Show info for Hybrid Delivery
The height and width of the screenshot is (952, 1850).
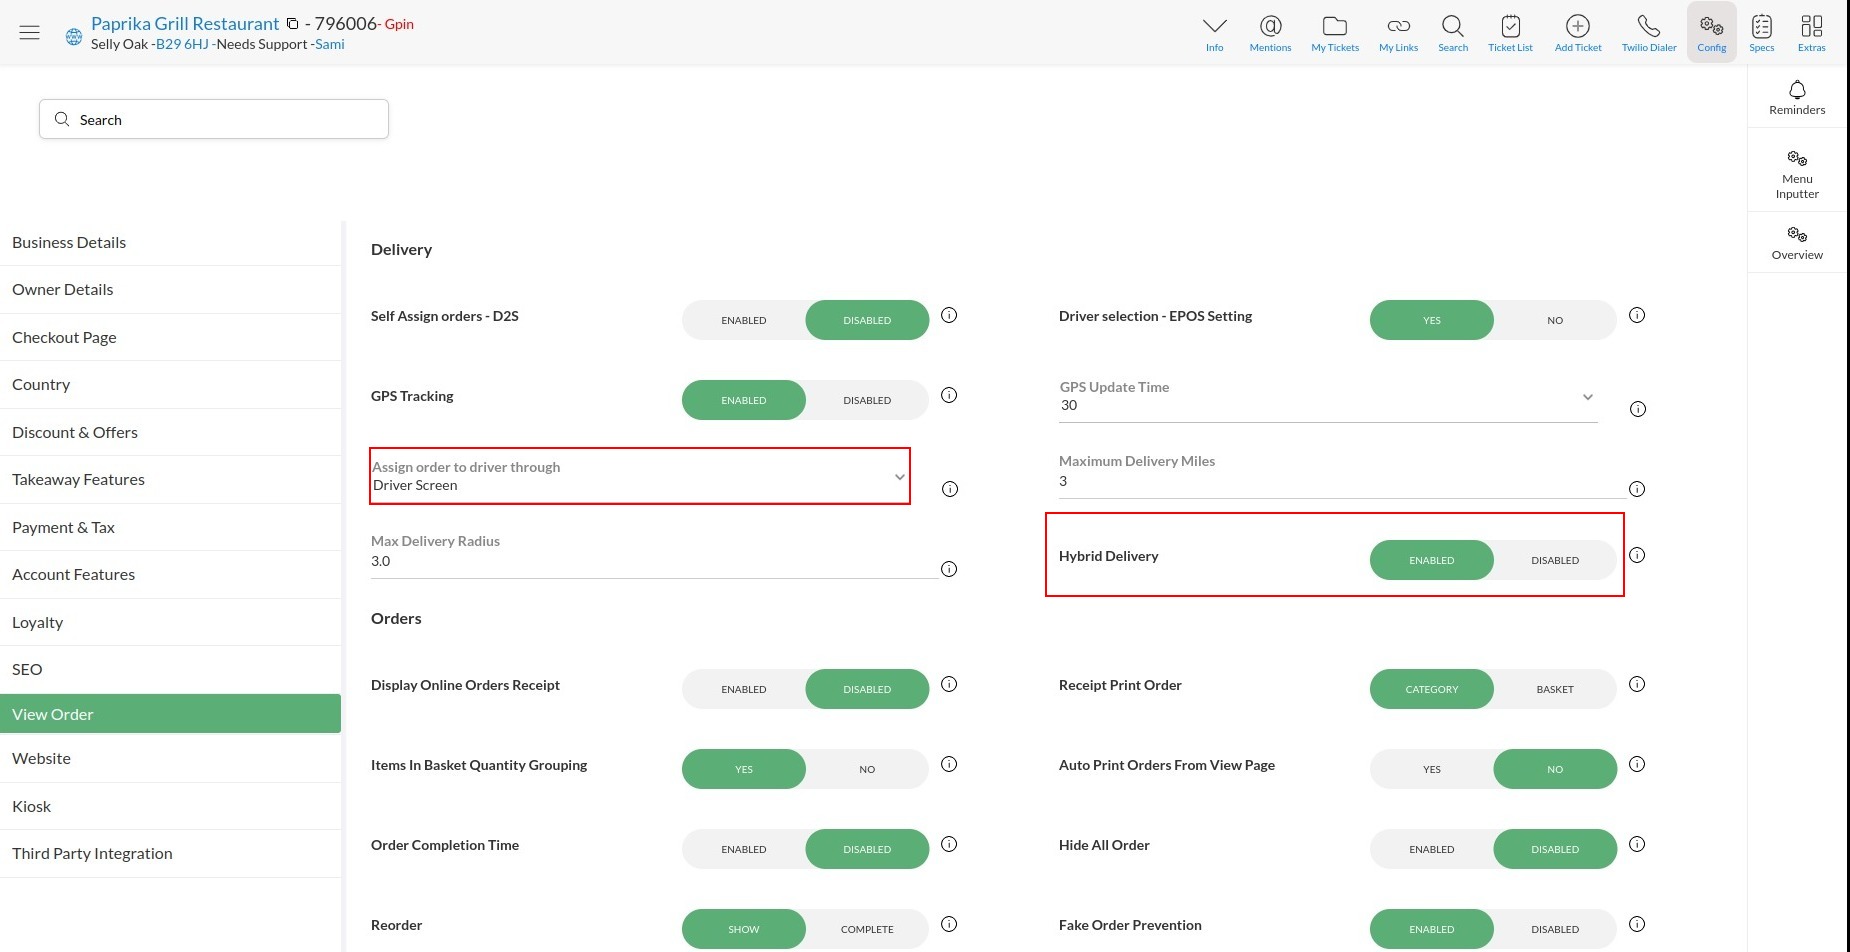1637,555
